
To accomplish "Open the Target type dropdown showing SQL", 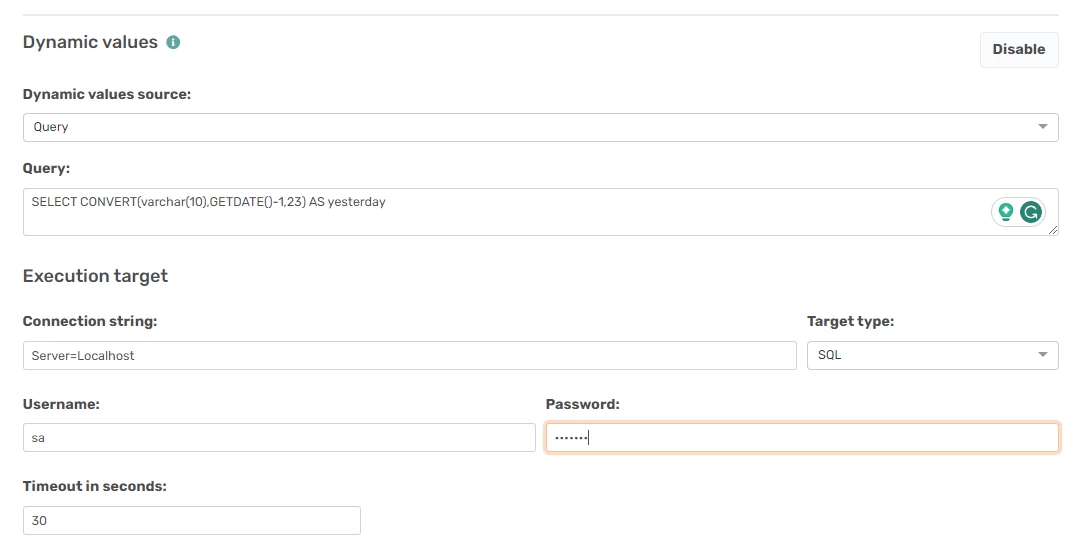I will point(933,356).
